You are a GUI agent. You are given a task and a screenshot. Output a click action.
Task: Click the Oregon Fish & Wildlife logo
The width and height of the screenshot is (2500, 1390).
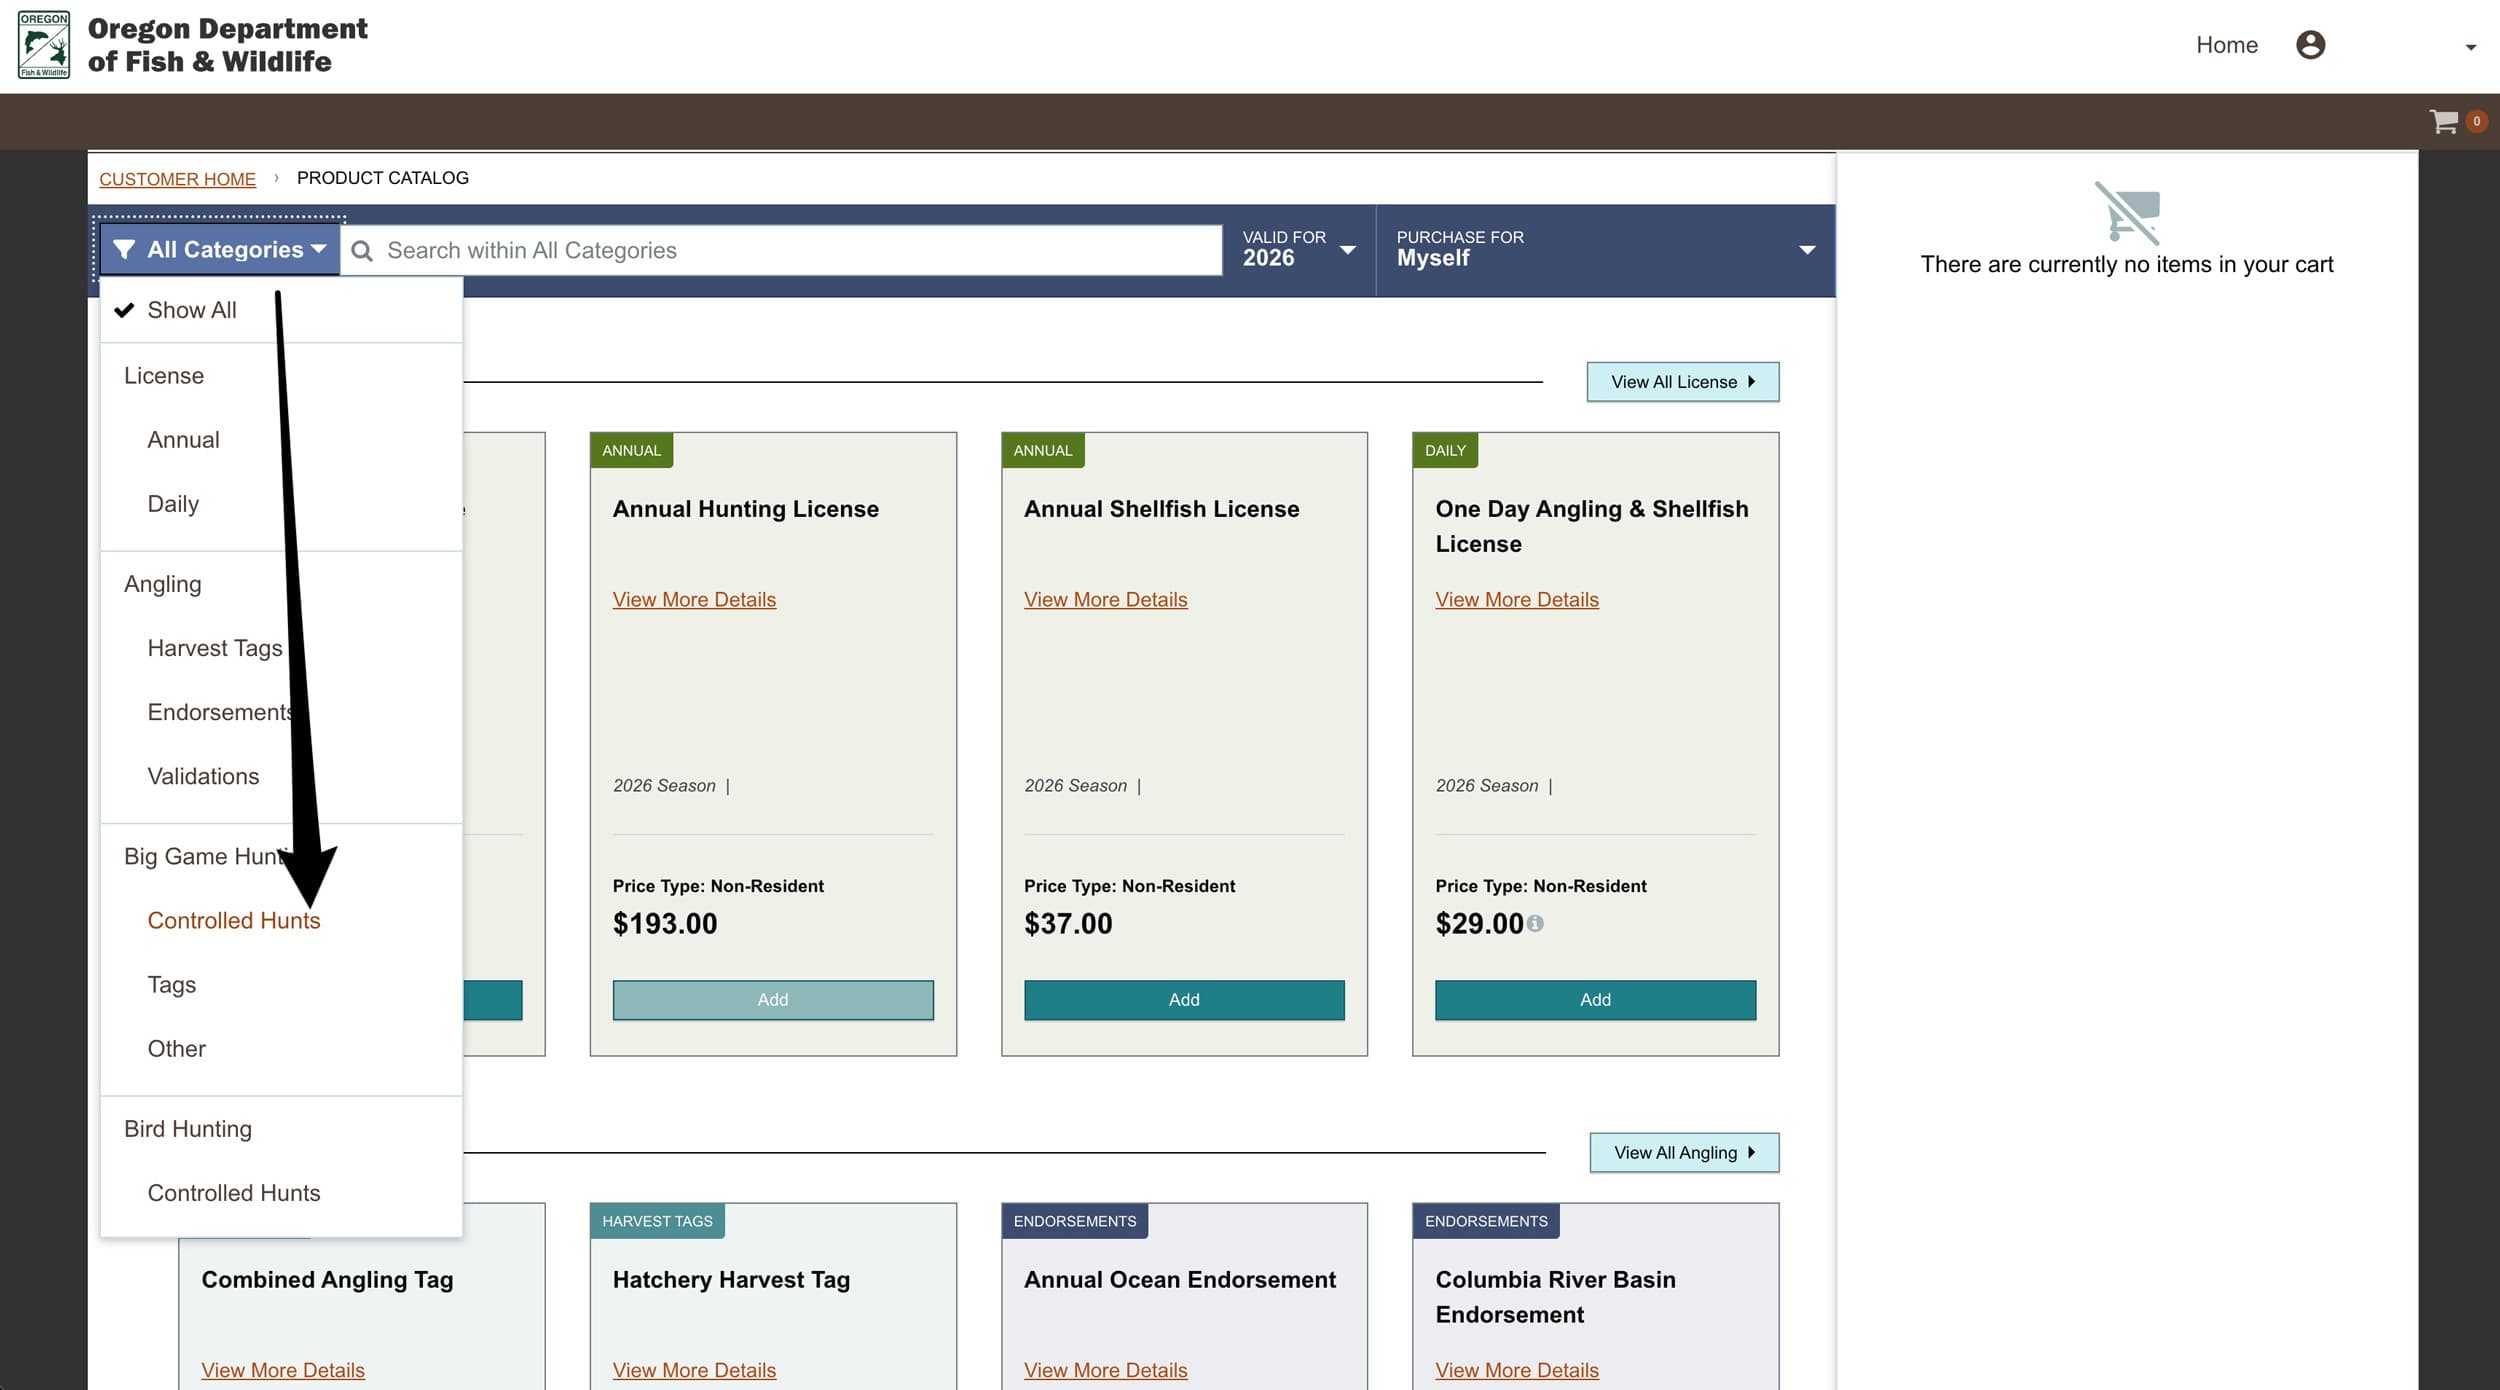click(44, 45)
